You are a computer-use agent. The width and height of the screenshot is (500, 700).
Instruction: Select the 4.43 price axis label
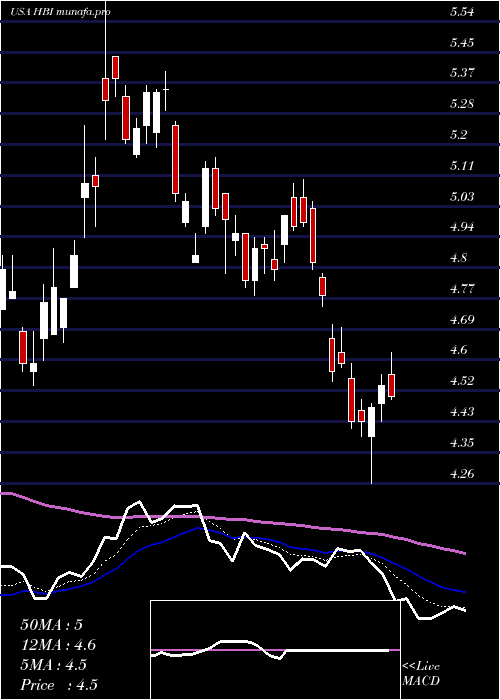[x=462, y=411]
